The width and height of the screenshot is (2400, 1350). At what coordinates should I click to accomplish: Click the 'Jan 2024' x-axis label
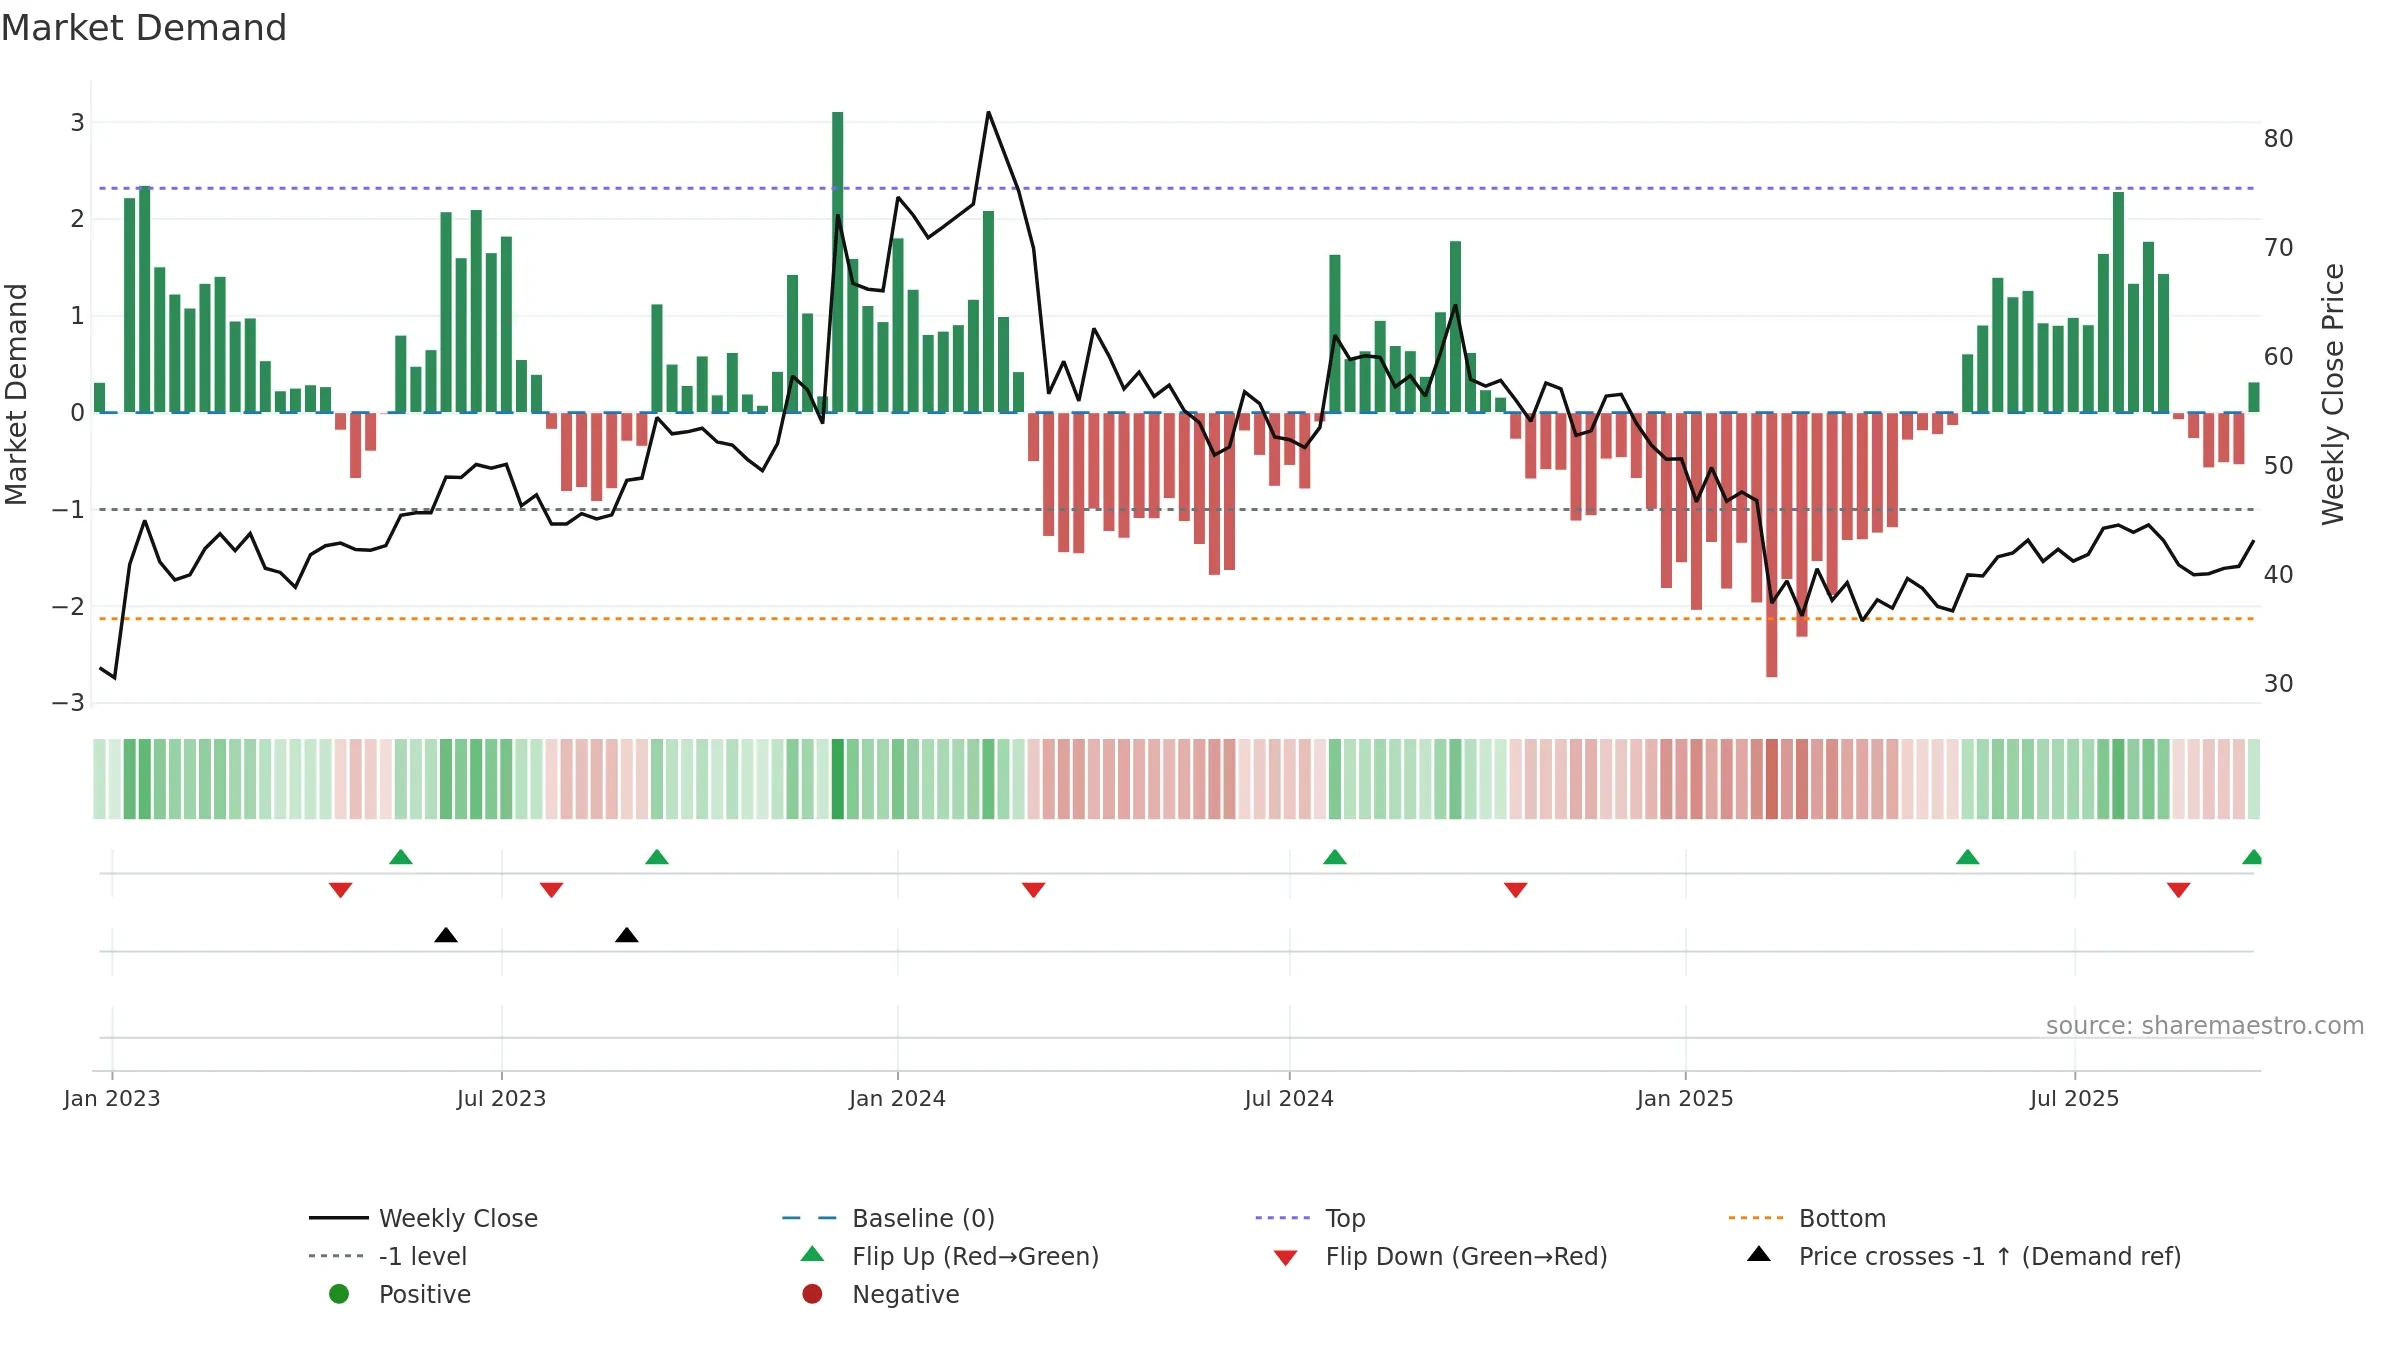(898, 1098)
